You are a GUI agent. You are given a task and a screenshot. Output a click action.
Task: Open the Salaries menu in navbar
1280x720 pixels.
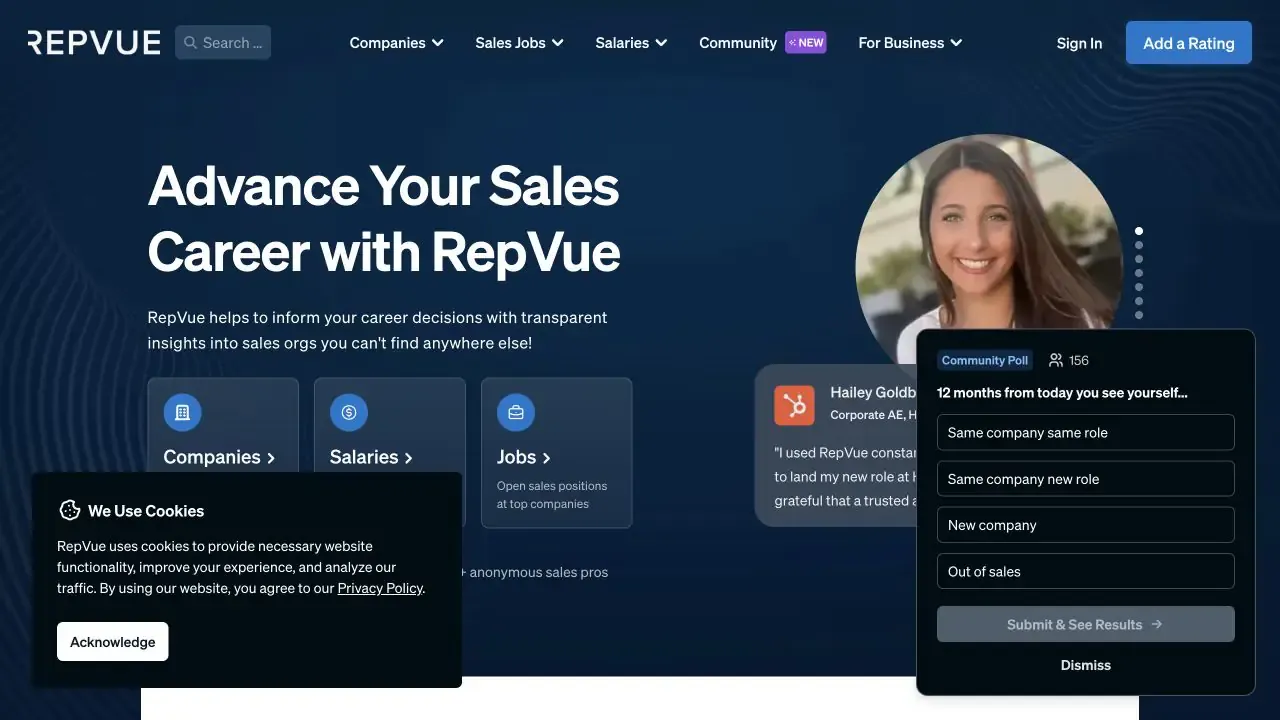pyautogui.click(x=631, y=43)
